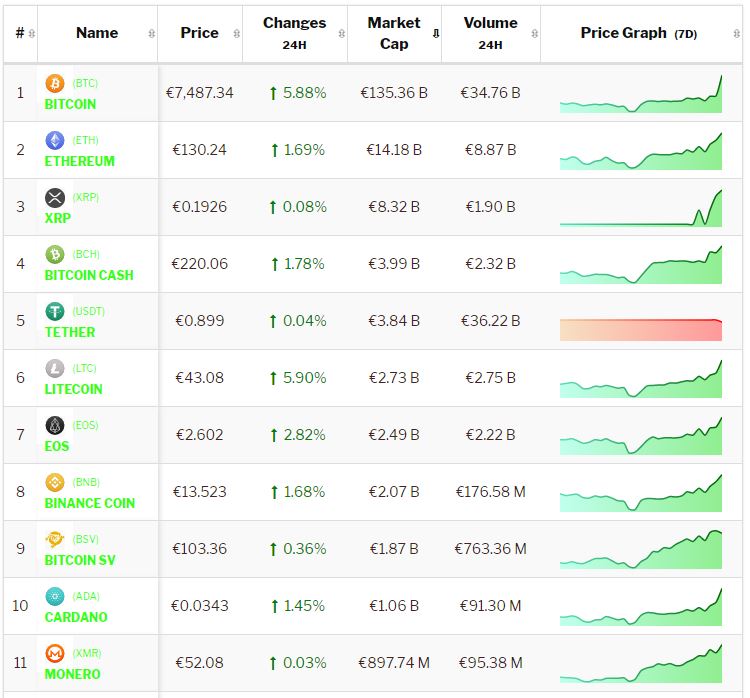Open the EOS coin link

coord(57,446)
